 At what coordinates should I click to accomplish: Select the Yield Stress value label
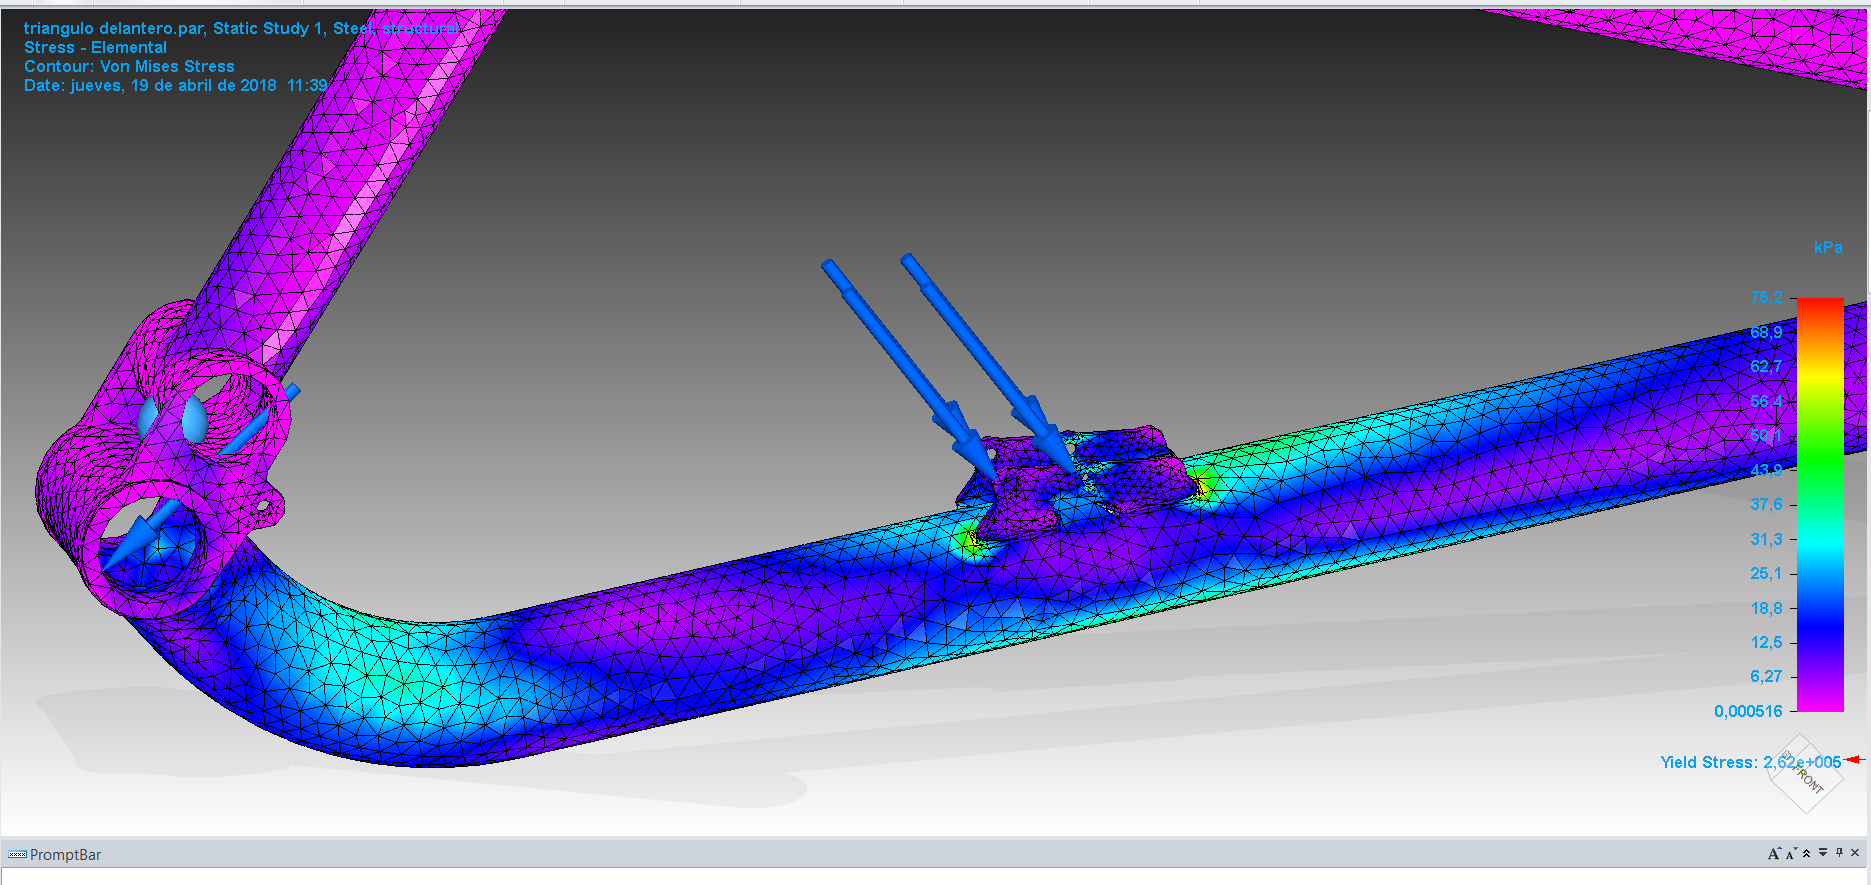click(x=1750, y=762)
